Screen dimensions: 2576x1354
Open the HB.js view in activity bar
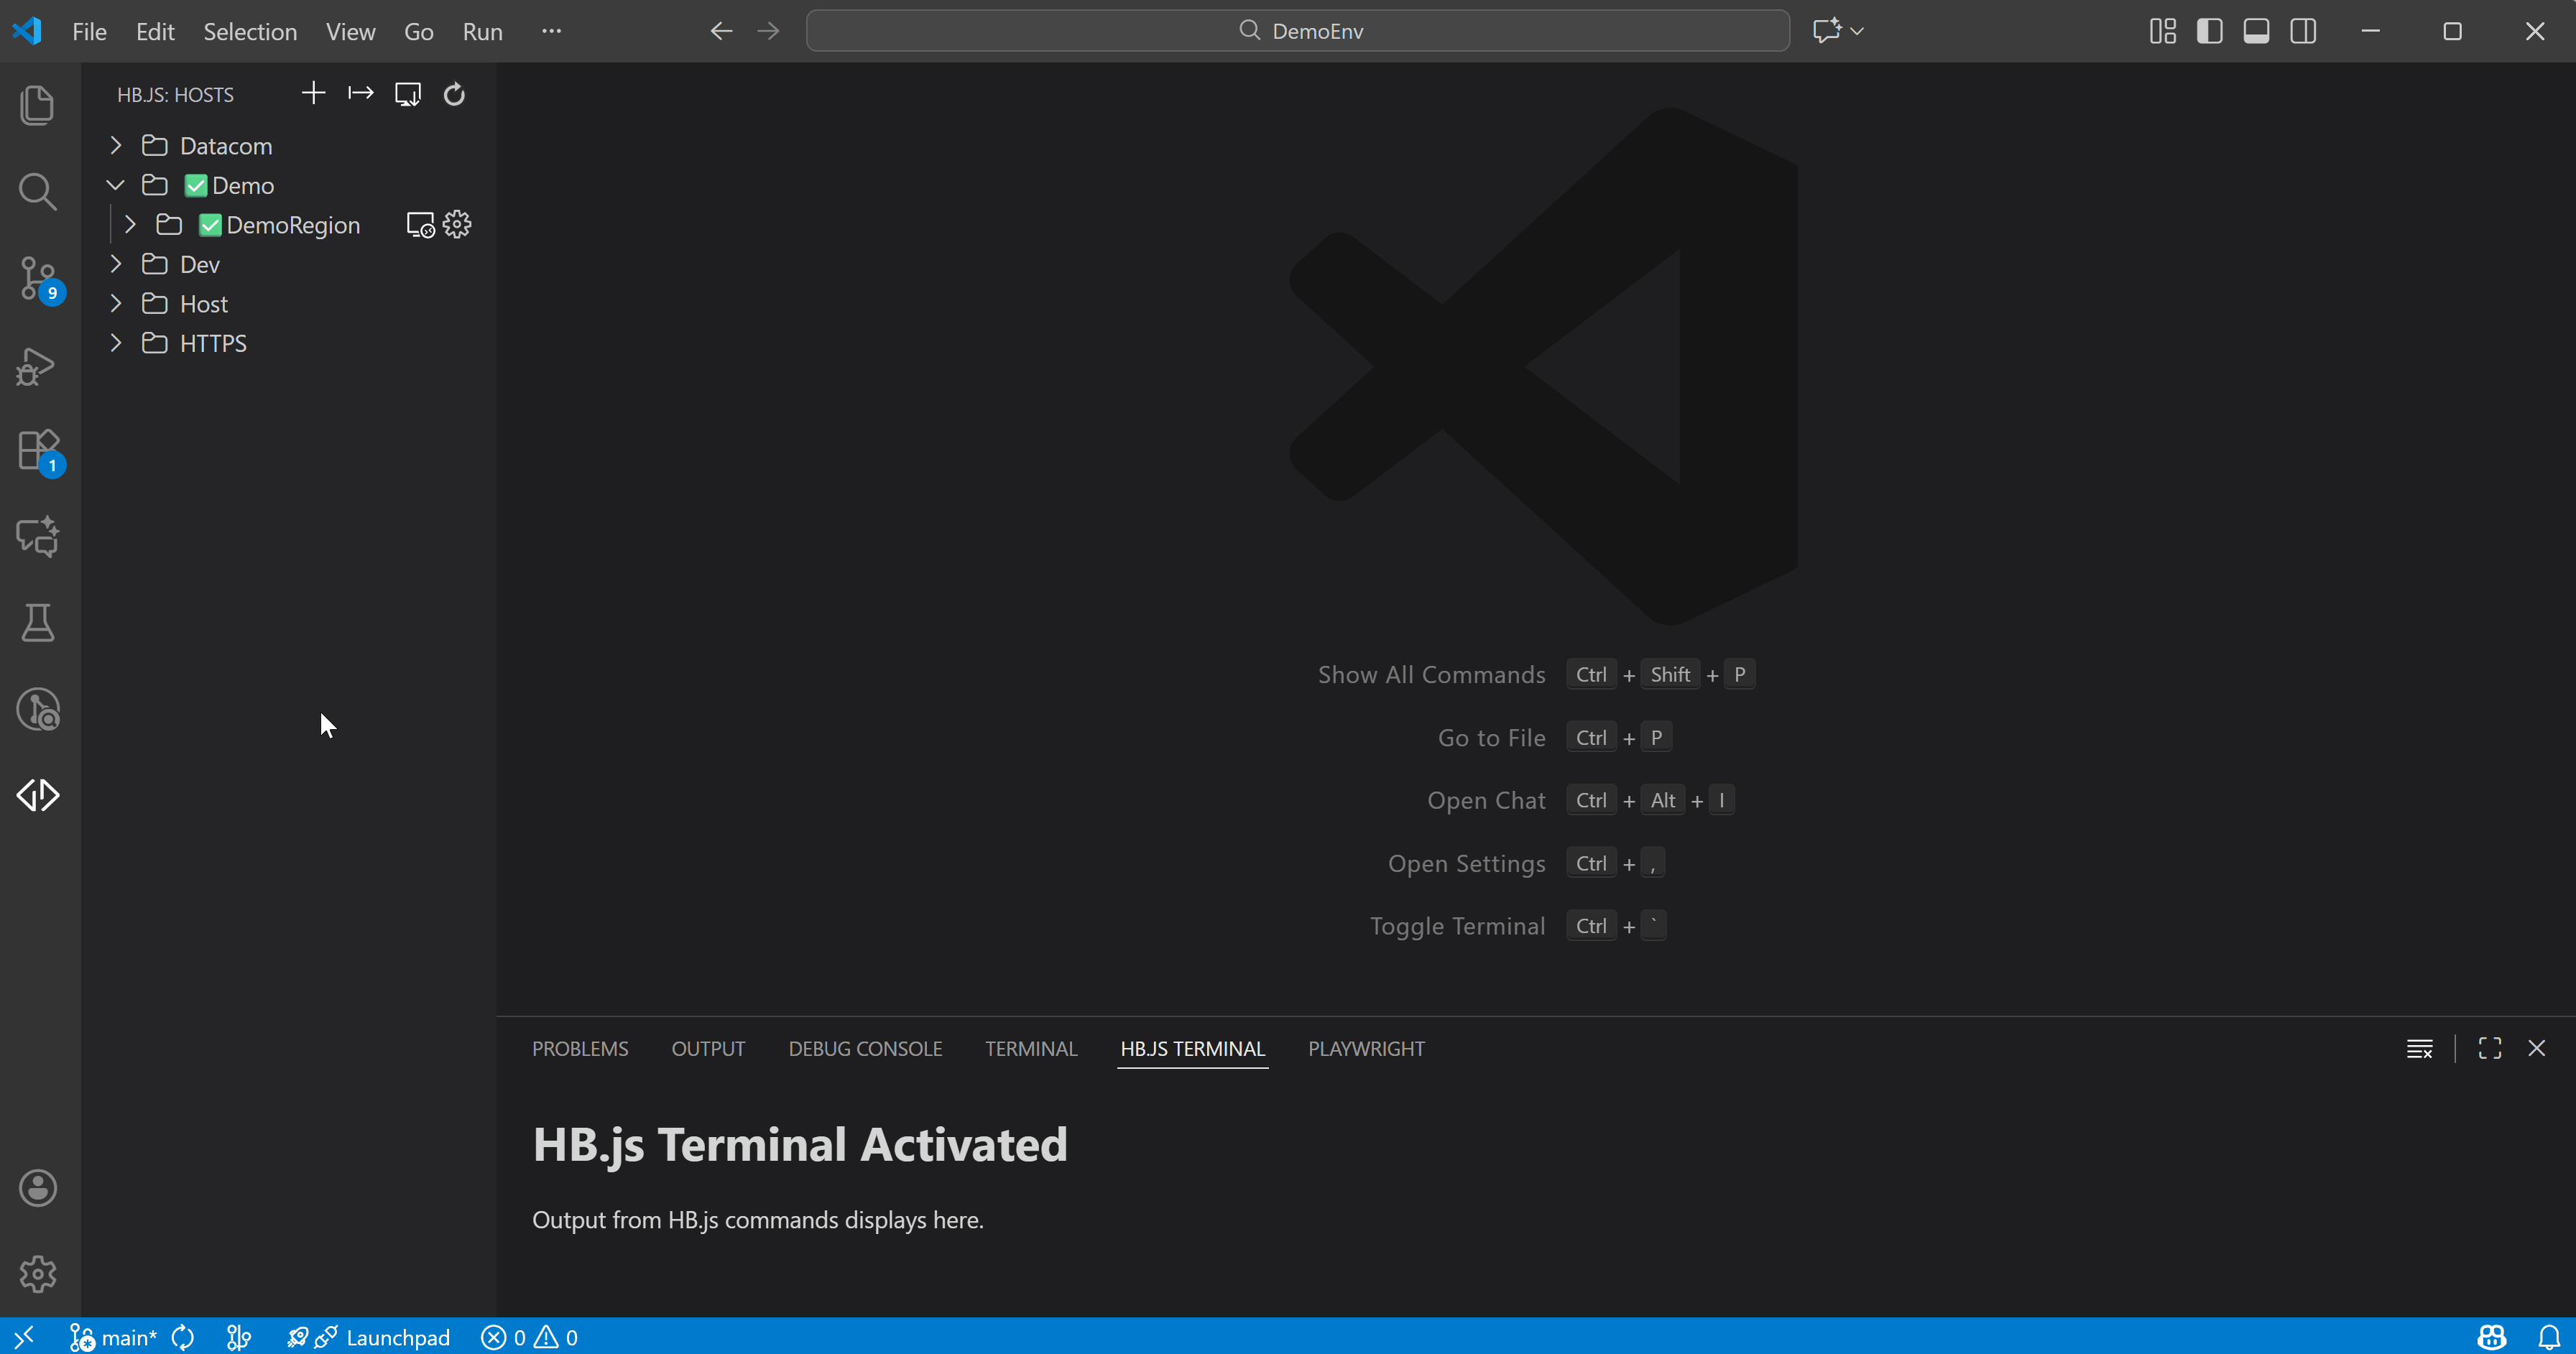click(38, 795)
